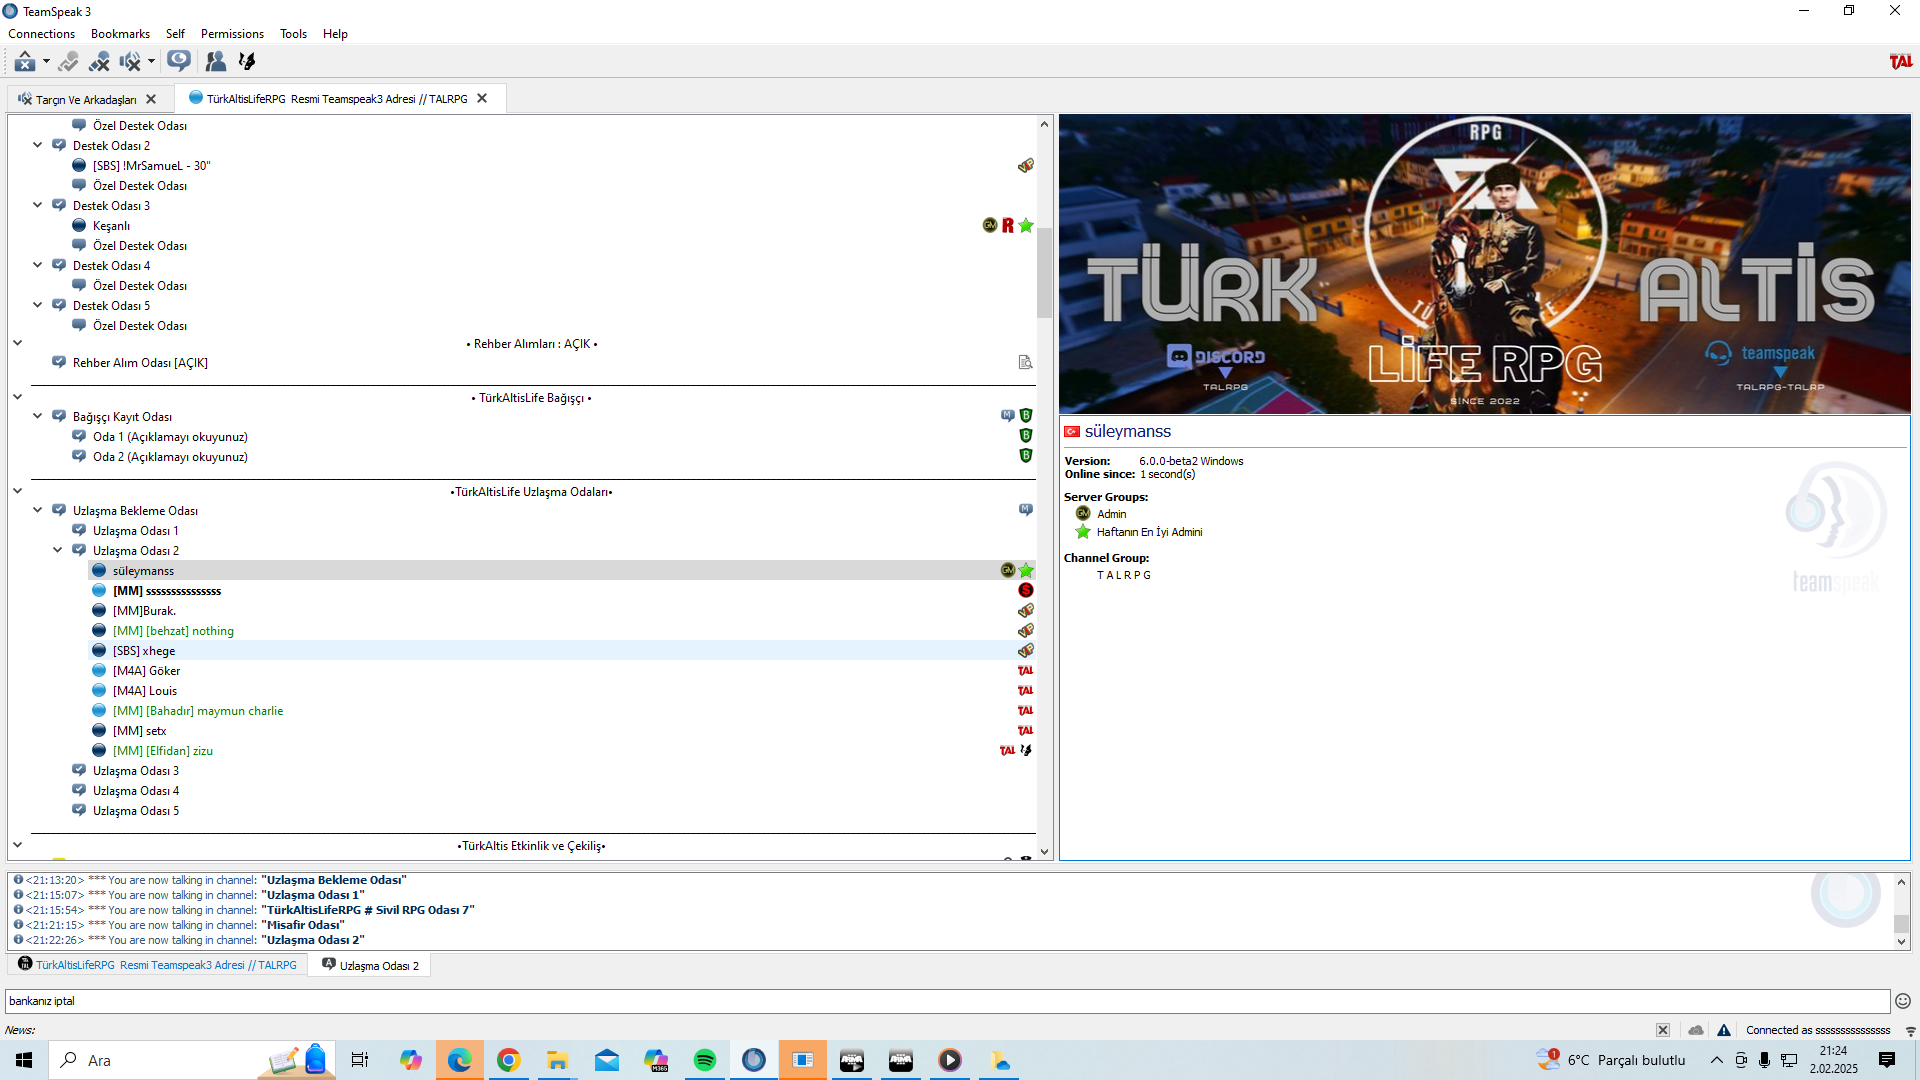
Task: Click the GM badge in Keşanlı row
Action: pos(990,226)
